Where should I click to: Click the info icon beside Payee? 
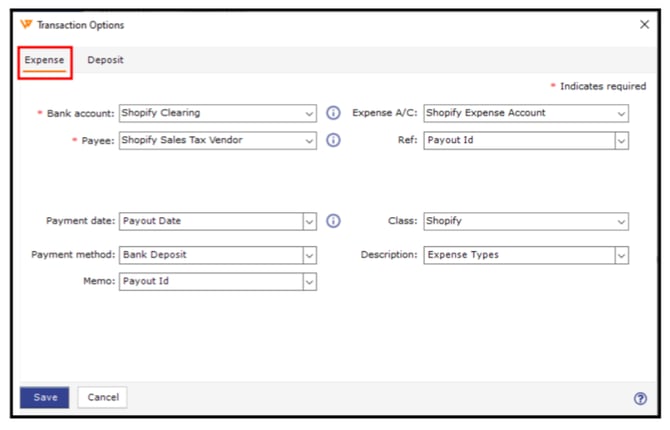[334, 140]
